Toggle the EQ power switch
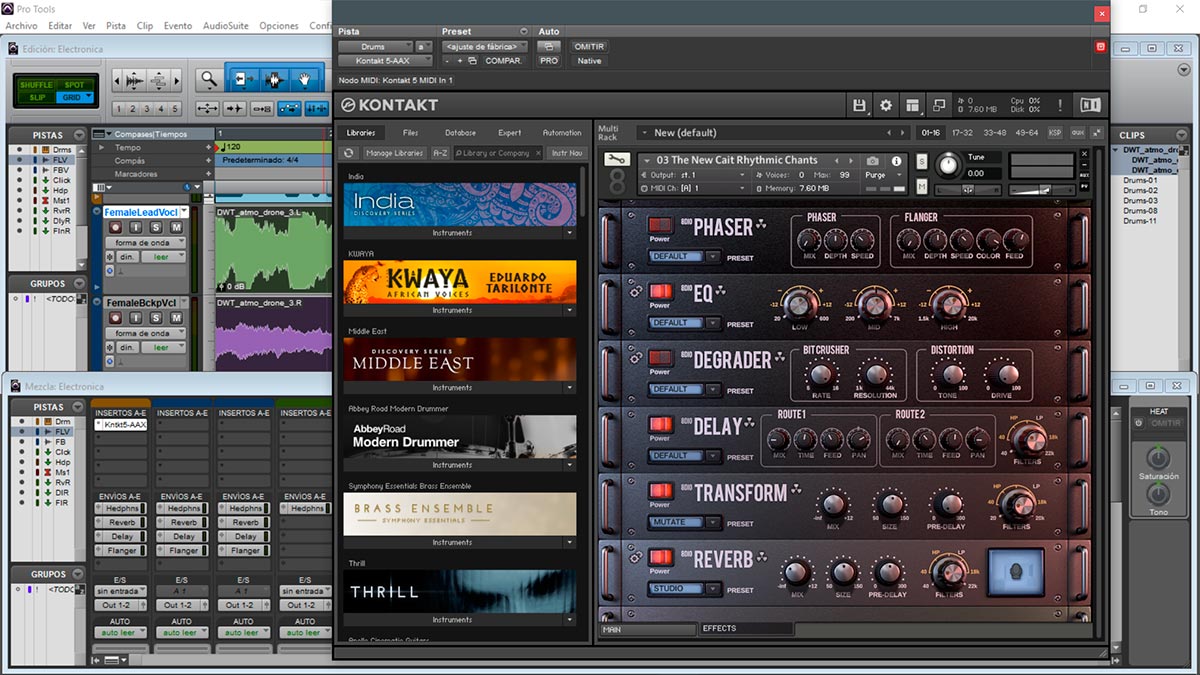The image size is (1200, 675). pos(660,291)
